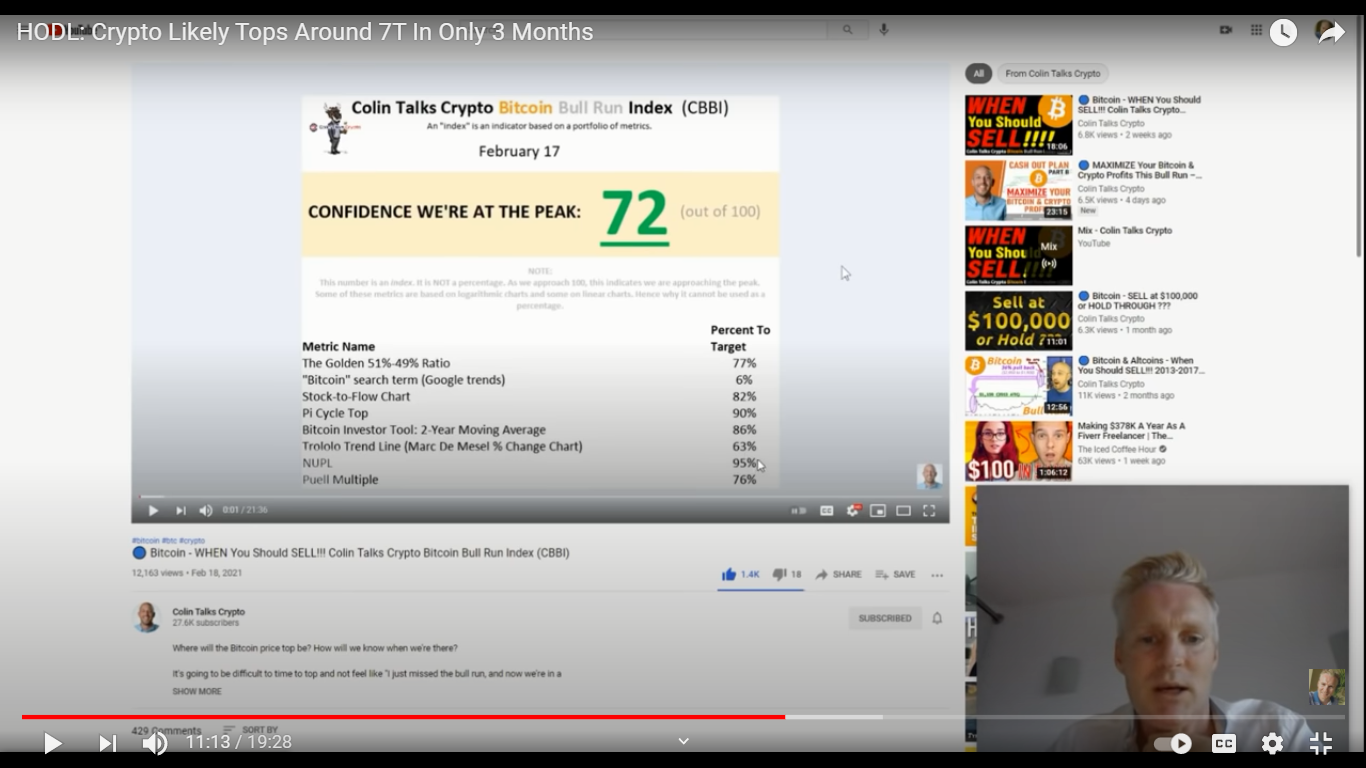Expand description with SHOW MORE
Screen dimensions: 1366x768
pyautogui.click(x=197, y=691)
